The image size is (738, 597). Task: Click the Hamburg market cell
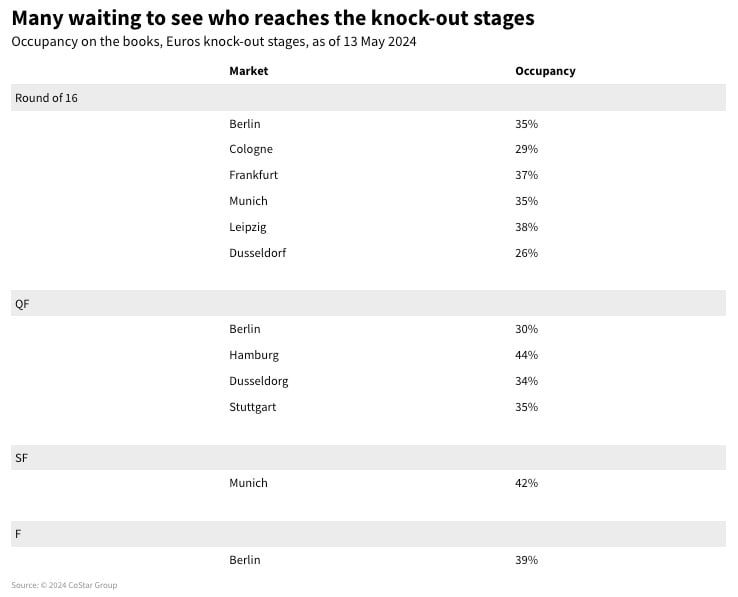254,355
